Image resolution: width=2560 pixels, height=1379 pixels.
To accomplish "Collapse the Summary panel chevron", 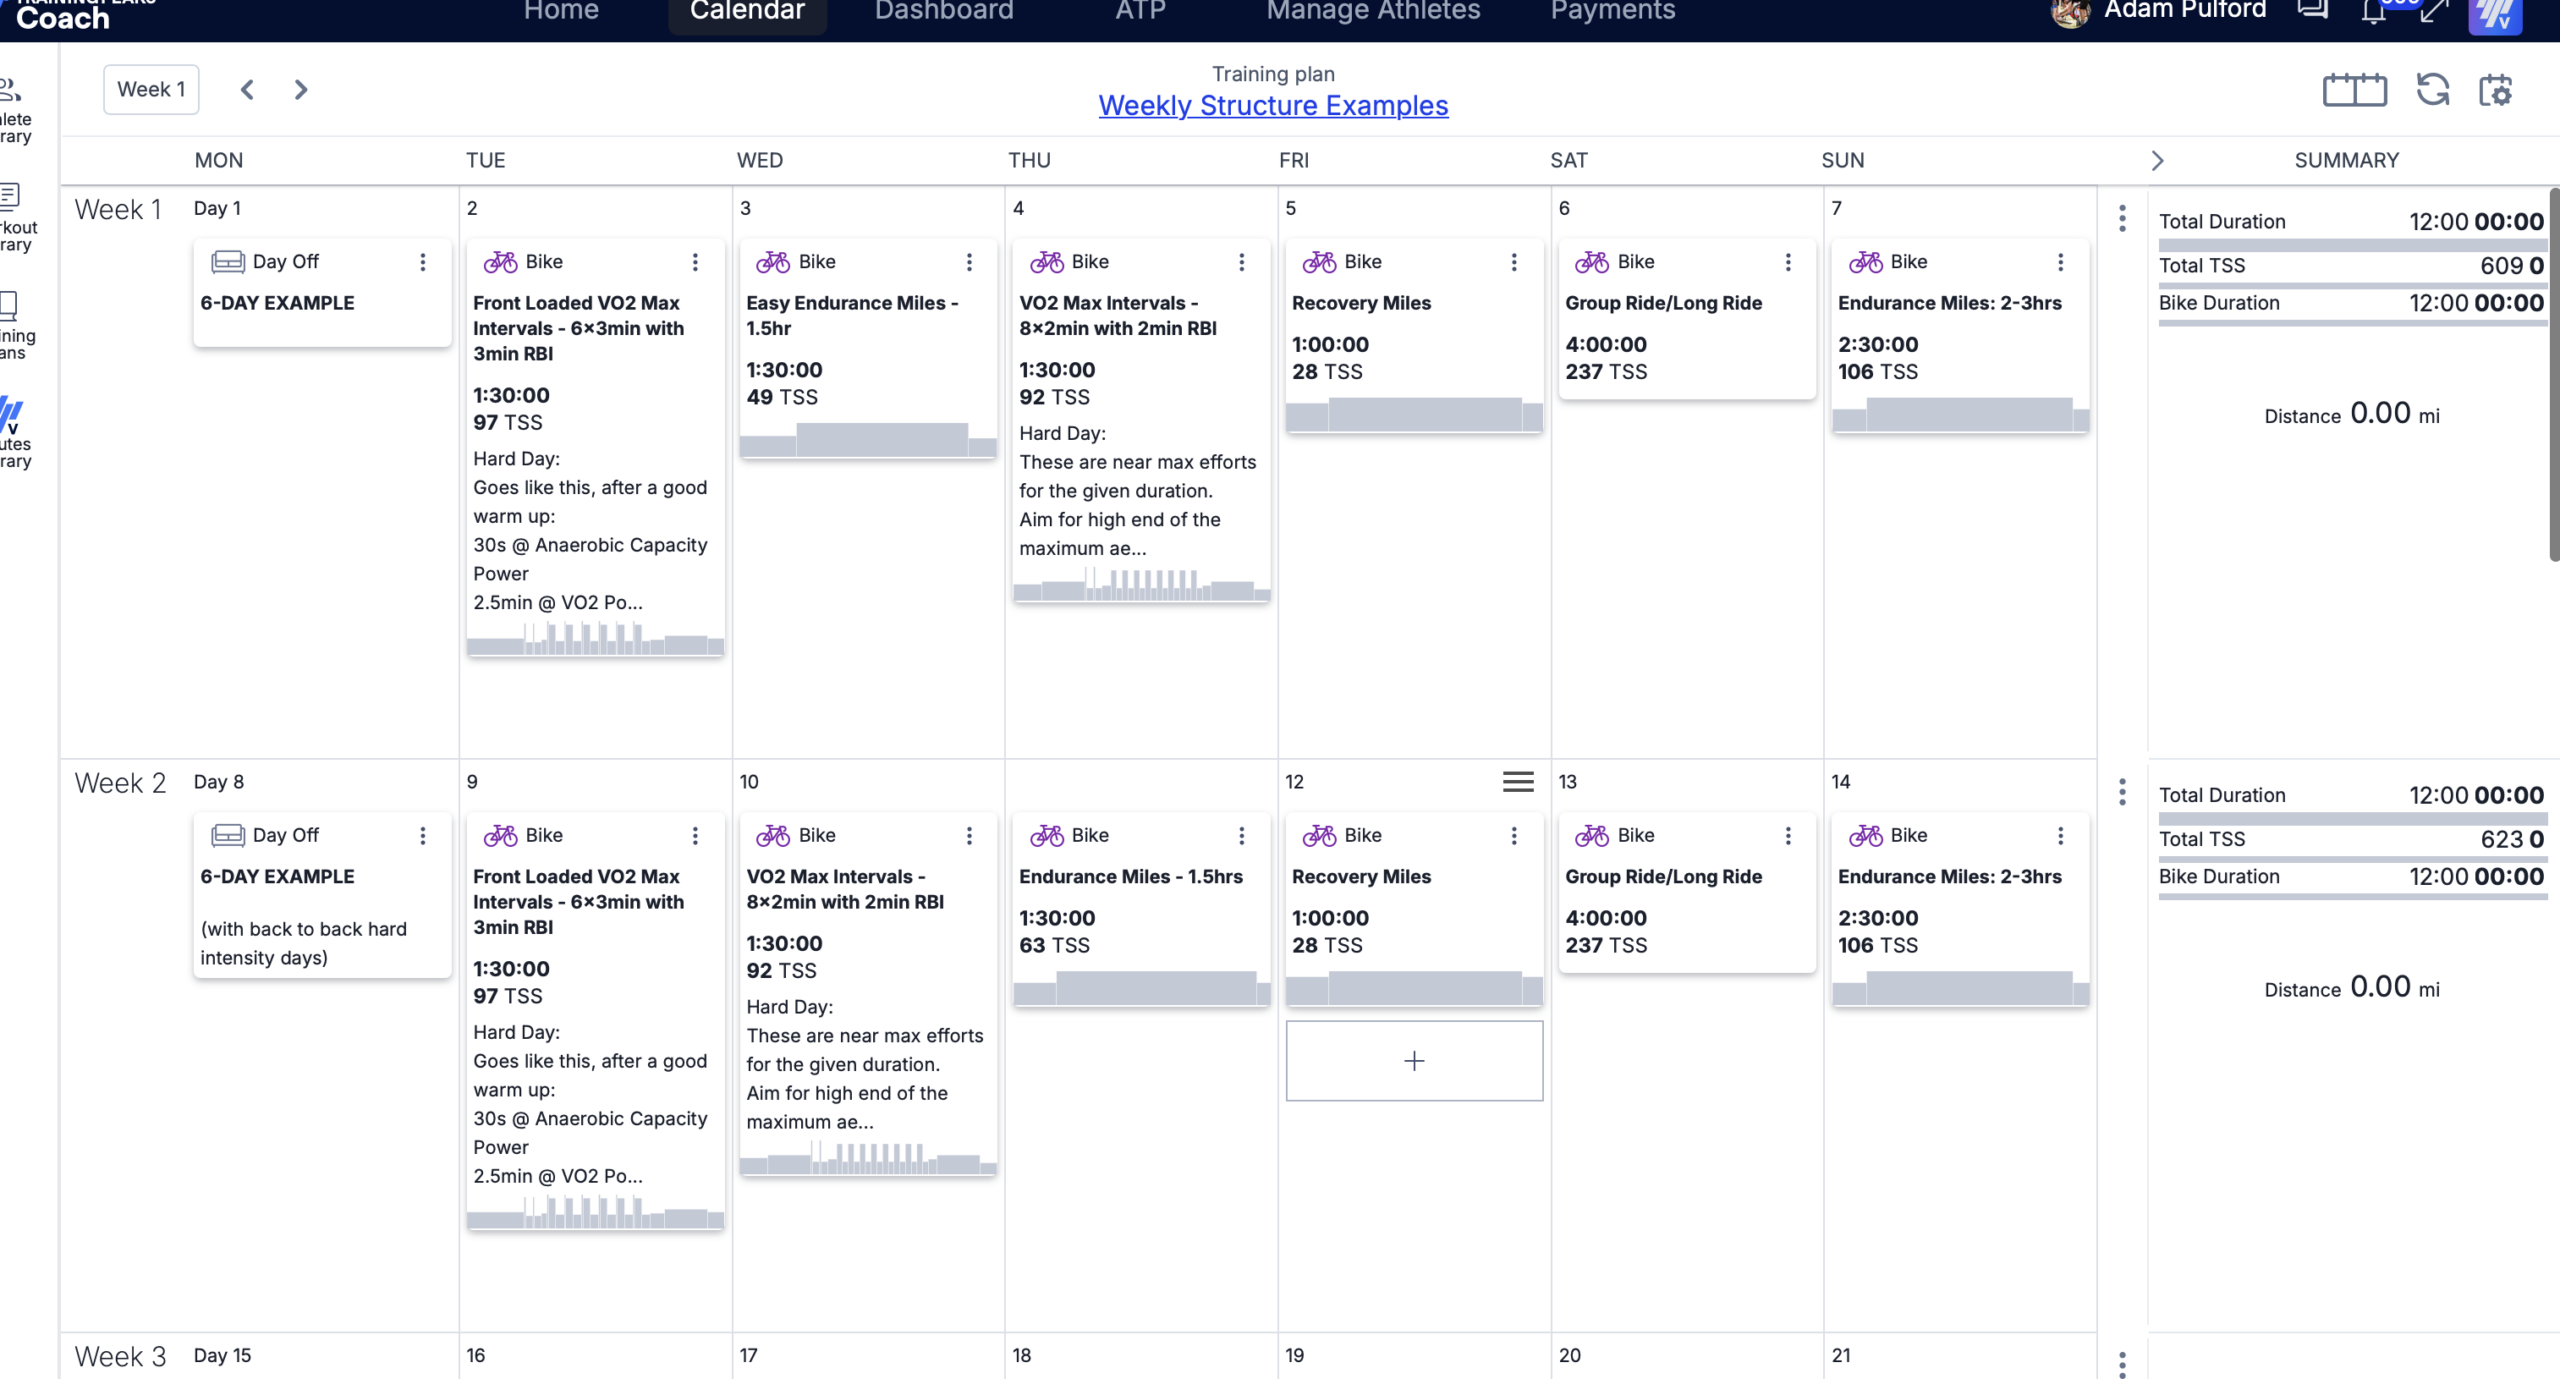I will tap(2157, 161).
